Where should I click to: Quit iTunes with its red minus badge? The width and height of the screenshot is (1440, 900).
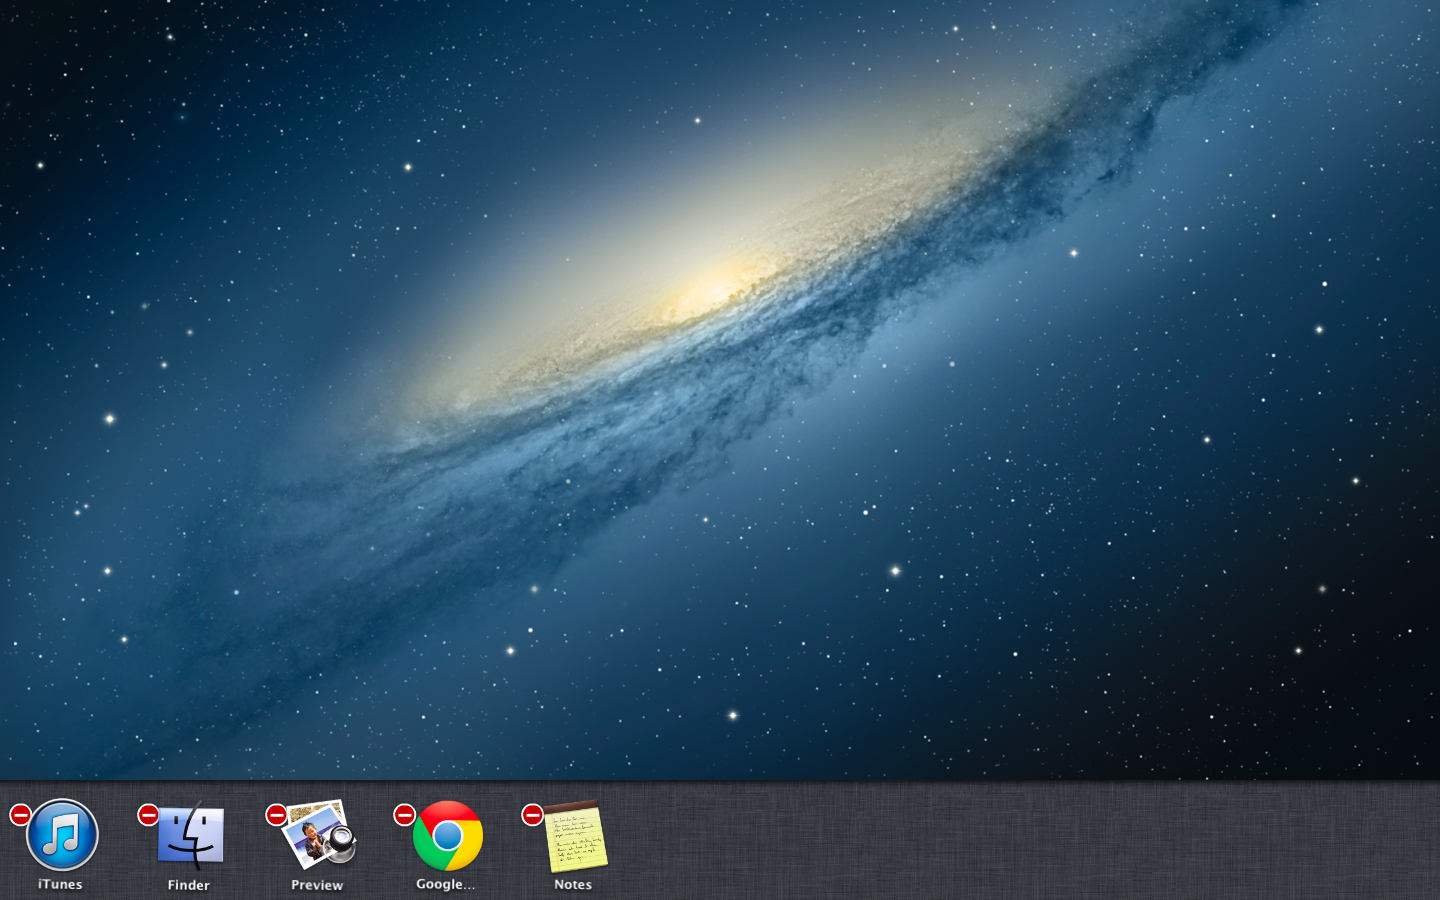pos(20,814)
